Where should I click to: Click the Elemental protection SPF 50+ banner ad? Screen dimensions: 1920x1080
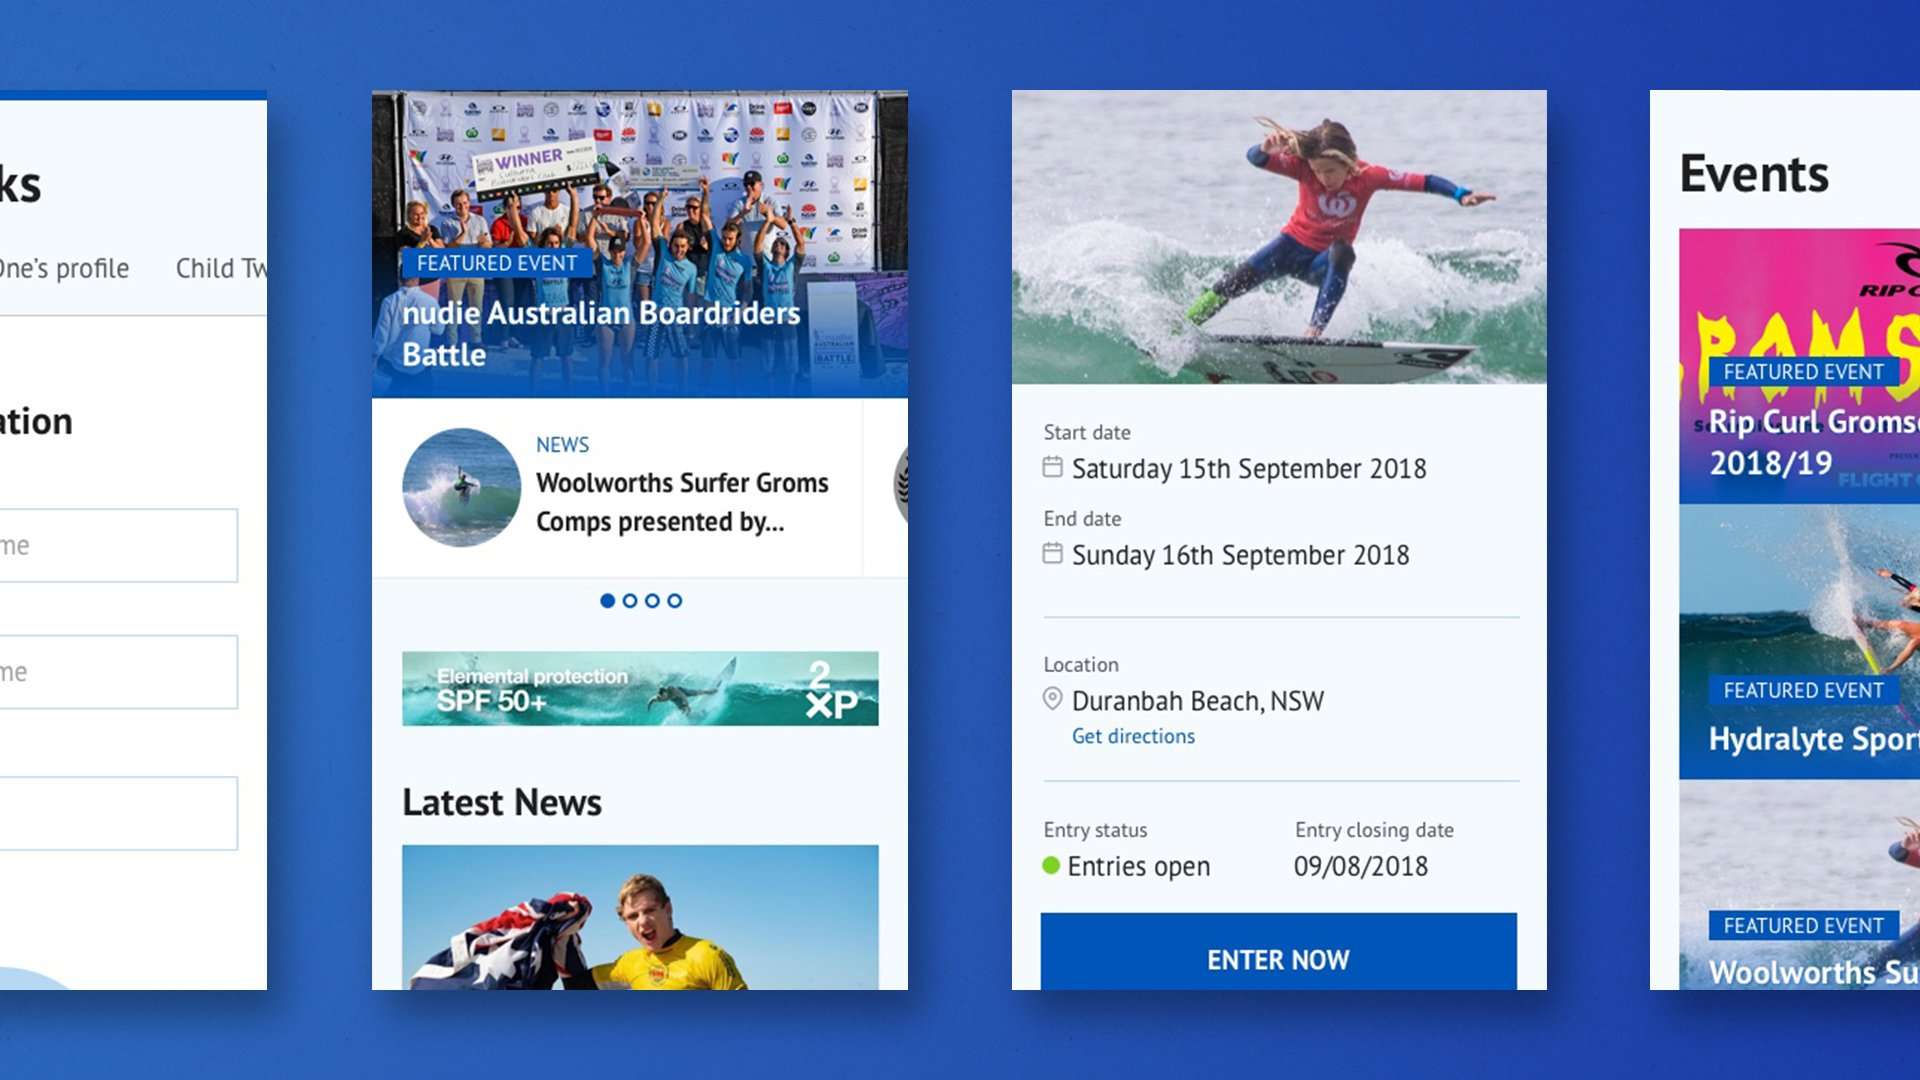tap(640, 689)
